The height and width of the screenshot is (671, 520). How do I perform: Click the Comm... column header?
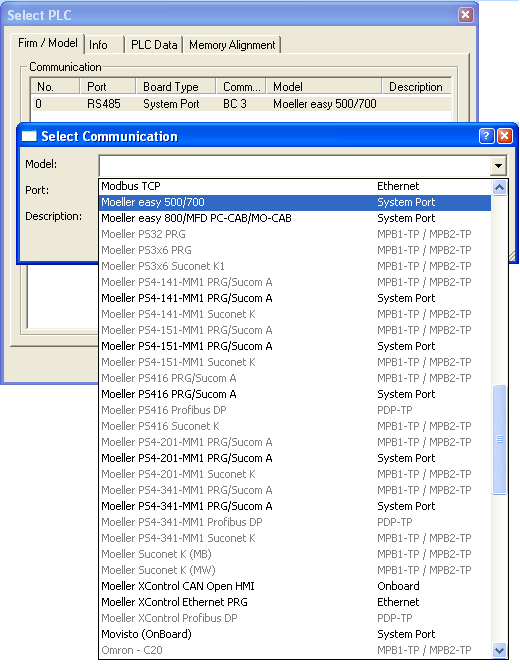241,86
